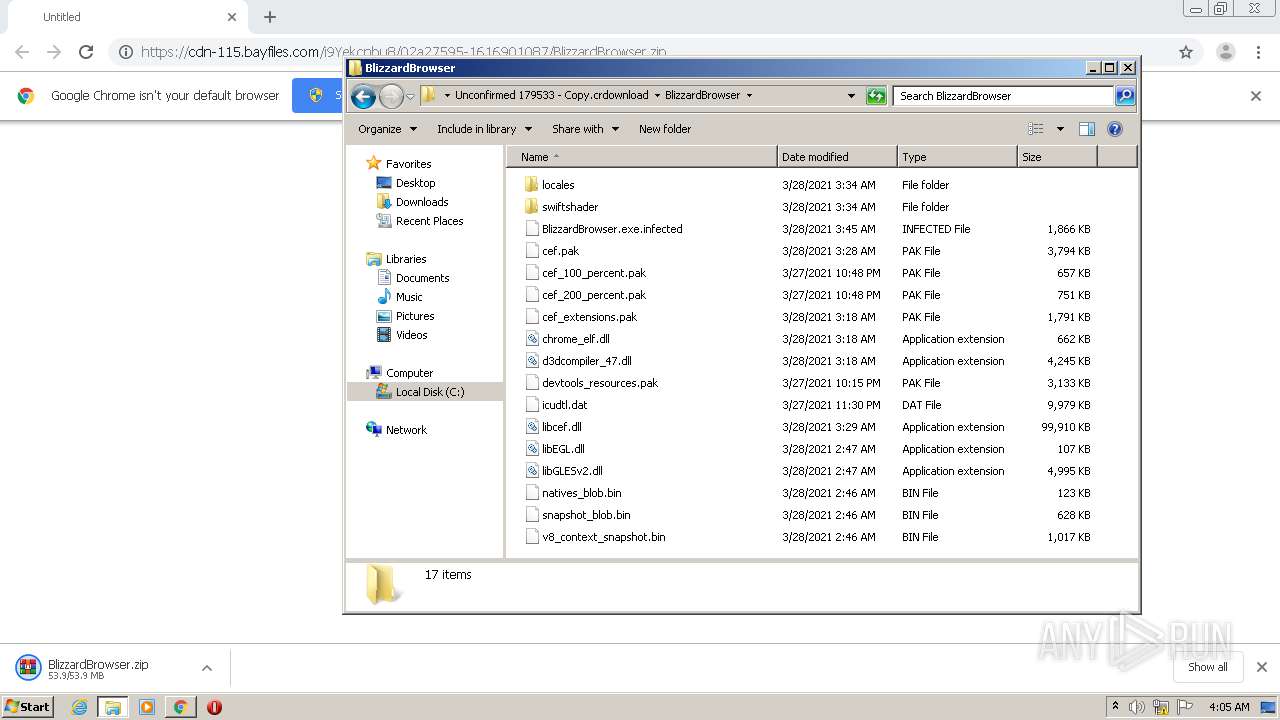Open Explorer help question mark icon
The width and height of the screenshot is (1280, 720).
tap(1115, 129)
